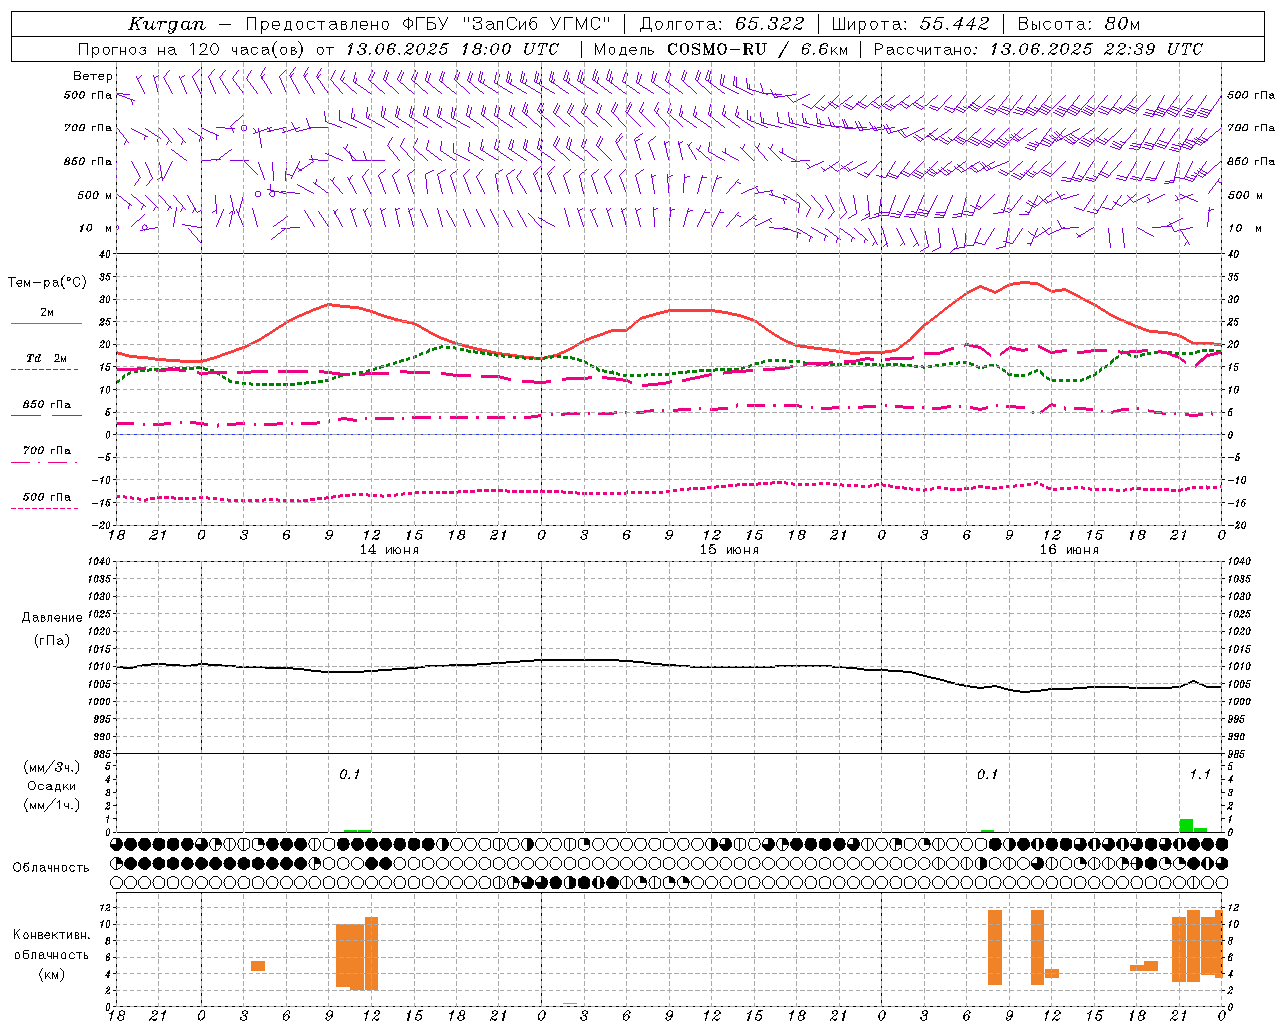Viewport: 1280px width, 1024px height.
Task: Click the Осадки precipitation label
Action: pos(52,786)
